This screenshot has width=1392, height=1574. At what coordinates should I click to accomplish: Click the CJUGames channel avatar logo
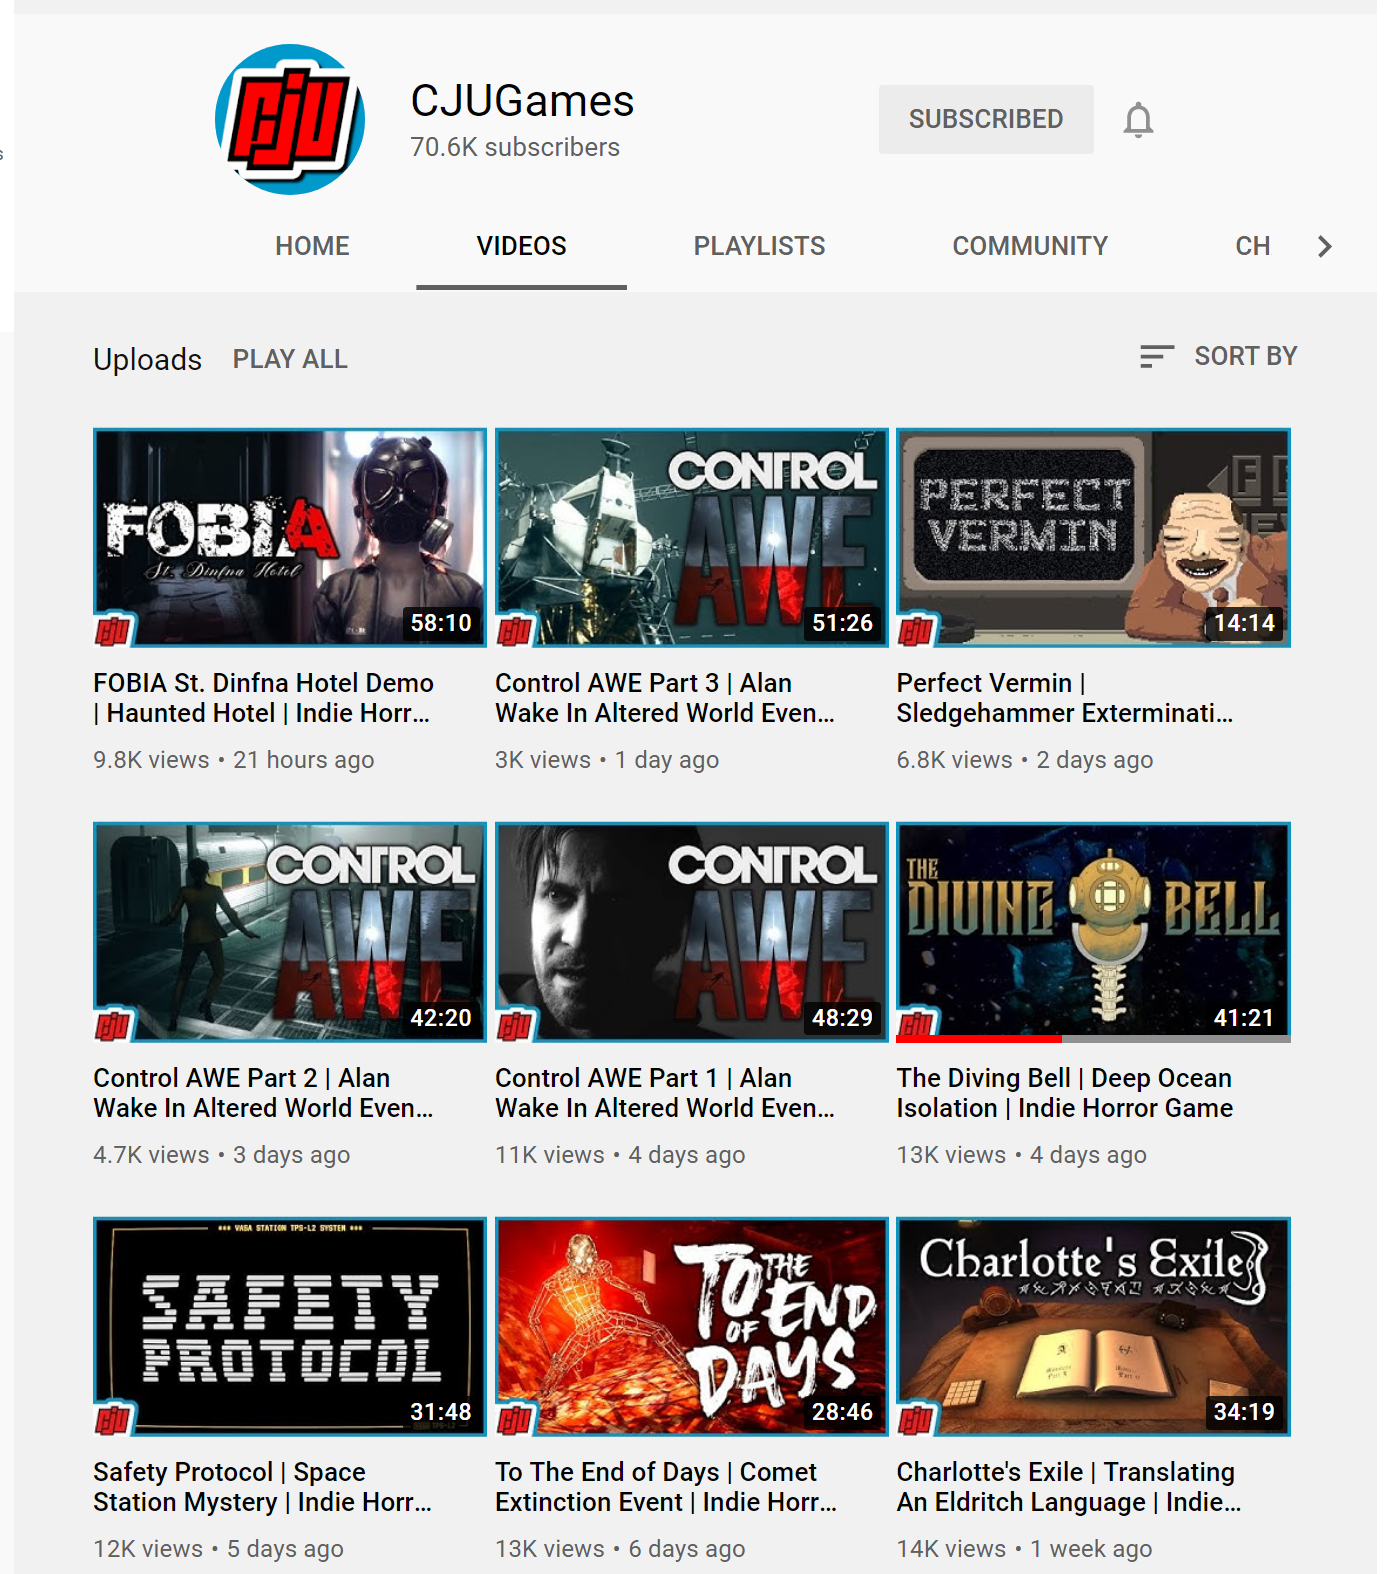point(290,119)
